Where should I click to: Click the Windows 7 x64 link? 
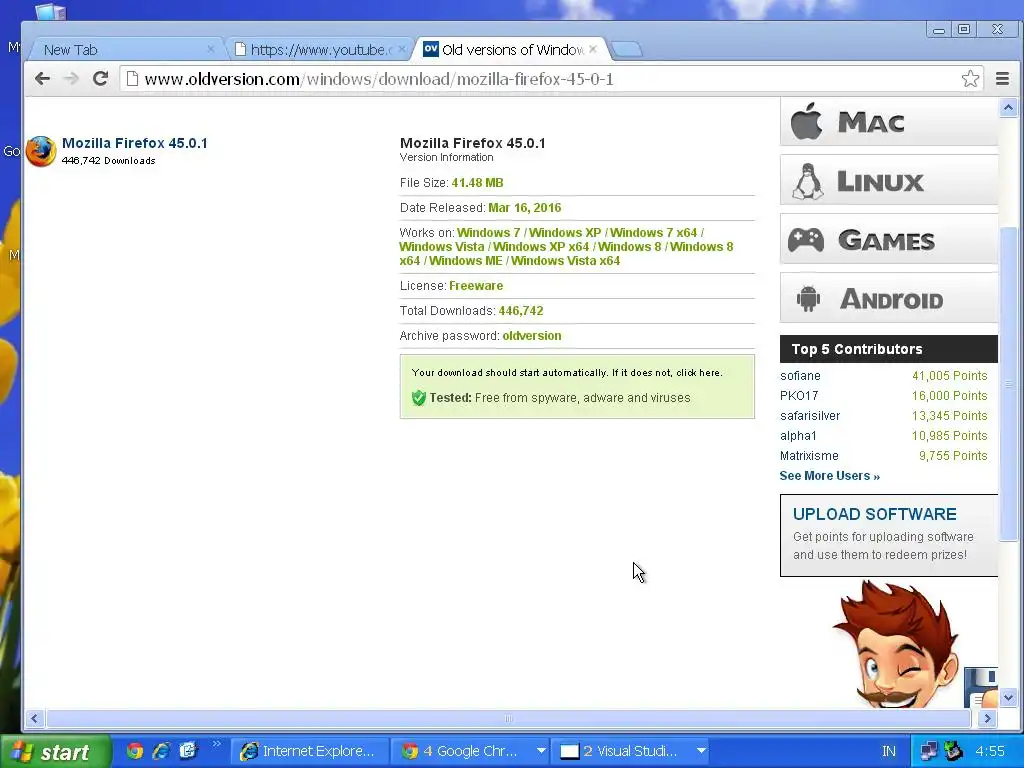(x=653, y=232)
